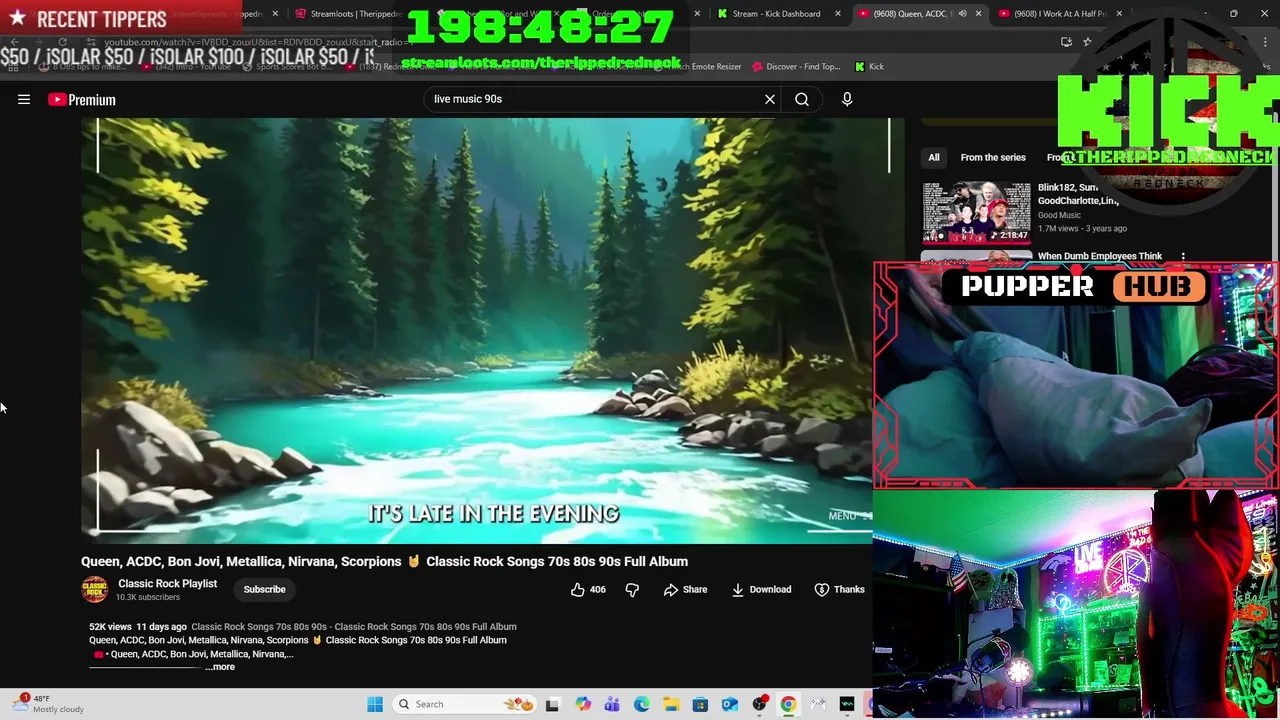The height and width of the screenshot is (720, 1280).
Task: Search from the Windows taskbar search box
Action: pyautogui.click(x=466, y=704)
